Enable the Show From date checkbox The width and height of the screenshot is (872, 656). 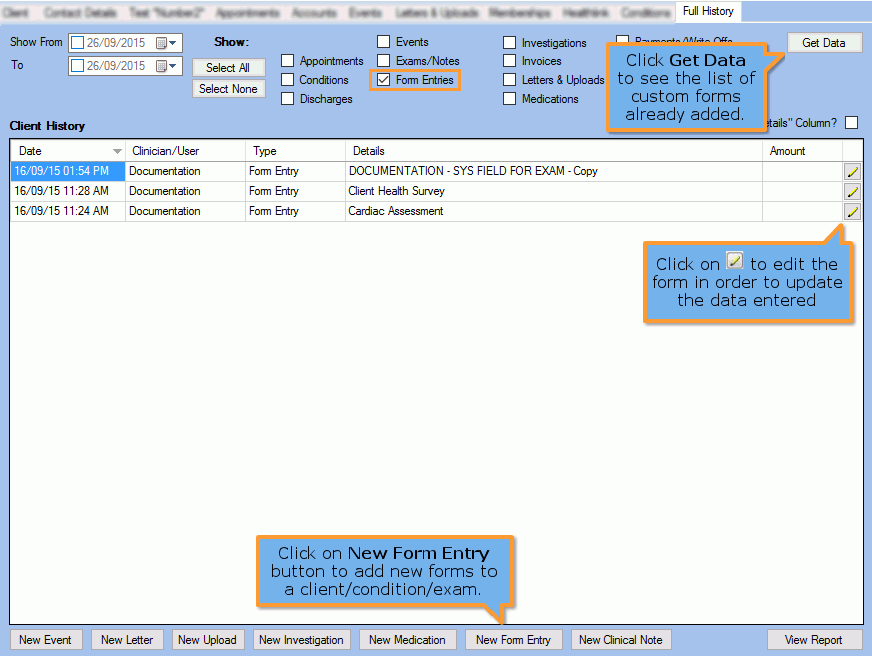pyautogui.click(x=78, y=43)
